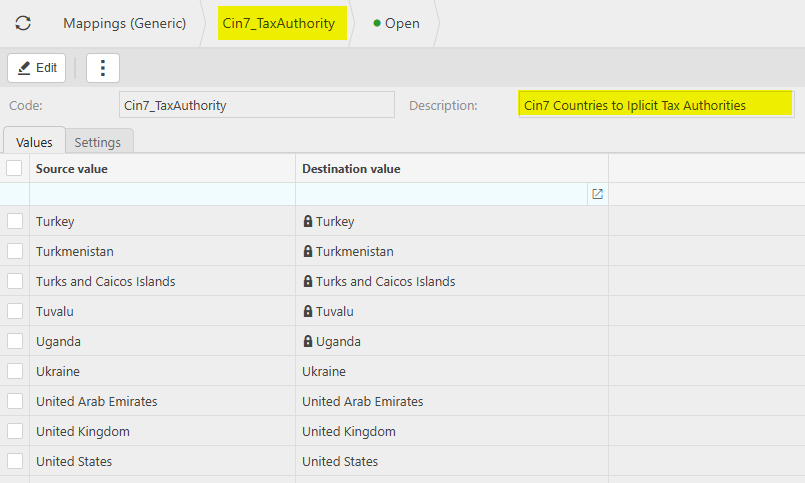Navigate to Mappings (Generic) breadcrumb
Viewport: 805px width, 483px height.
click(124, 23)
